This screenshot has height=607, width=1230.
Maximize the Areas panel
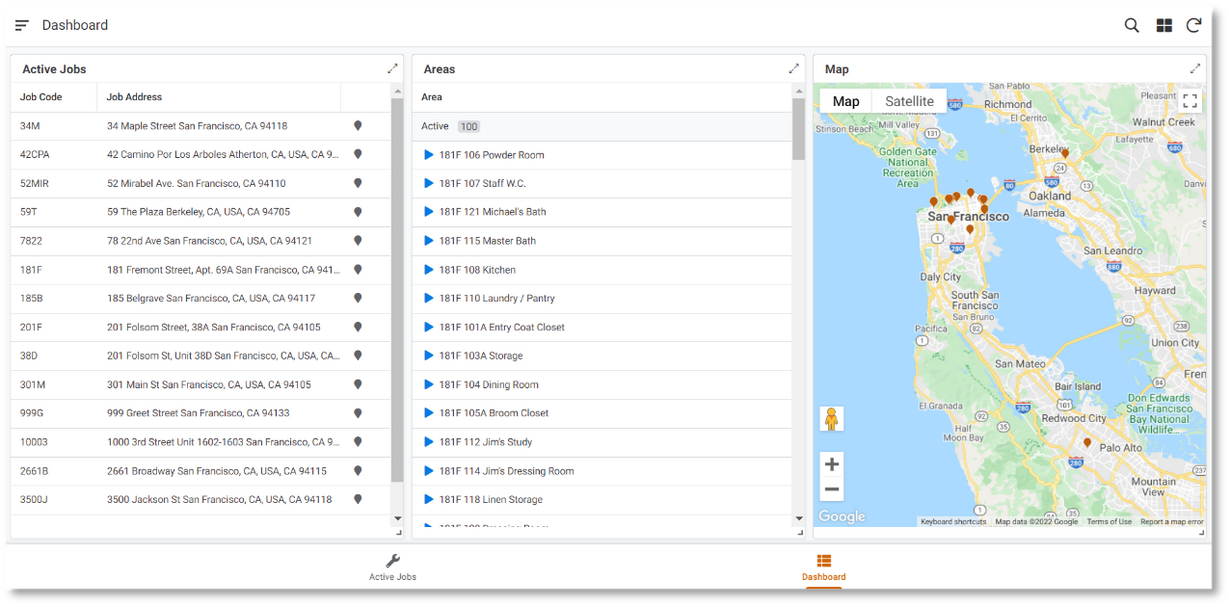point(794,69)
